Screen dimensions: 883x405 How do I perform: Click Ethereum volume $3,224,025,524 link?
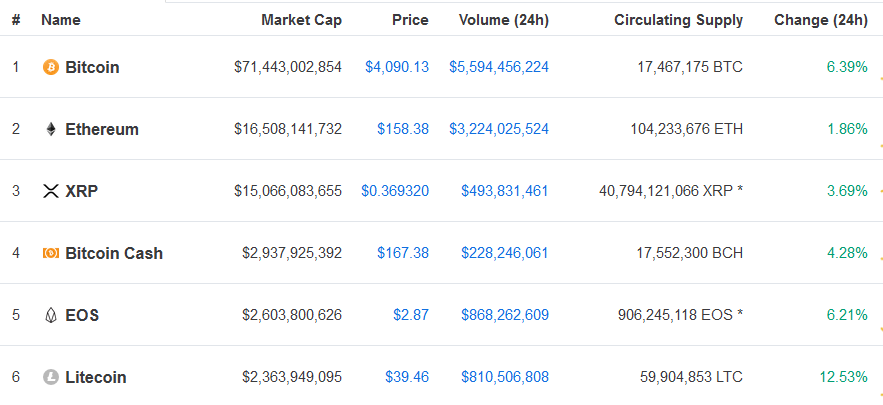click(499, 130)
